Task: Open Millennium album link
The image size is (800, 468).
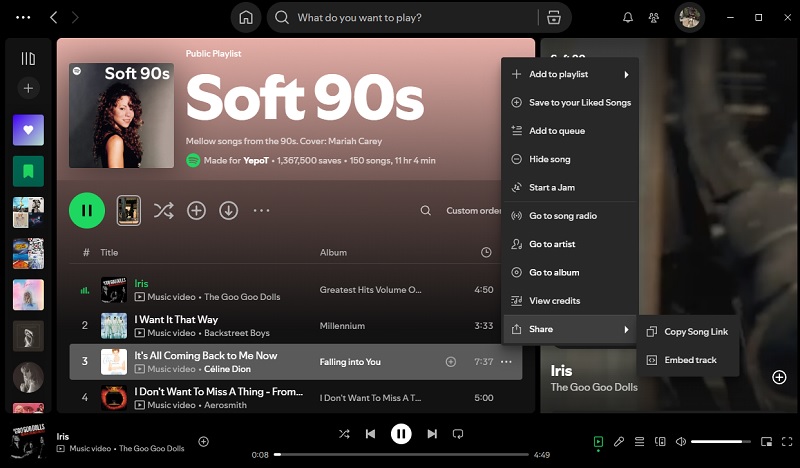Action: 342,326
